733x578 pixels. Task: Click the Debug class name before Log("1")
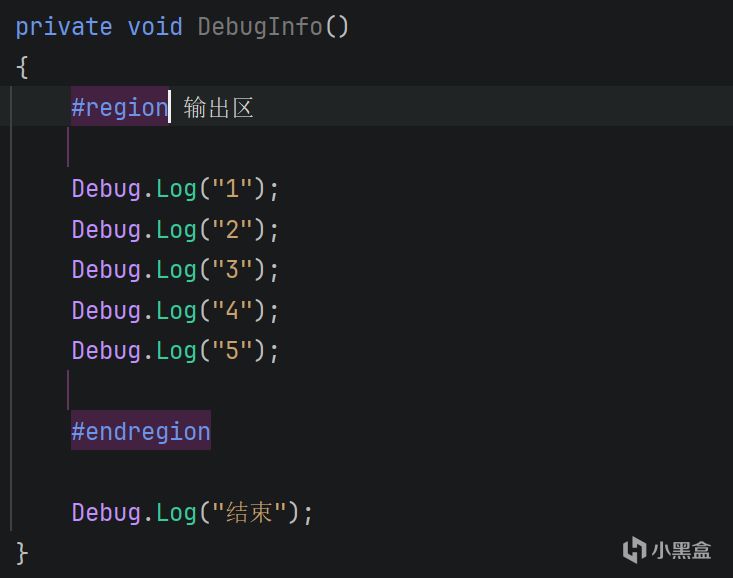pos(106,188)
